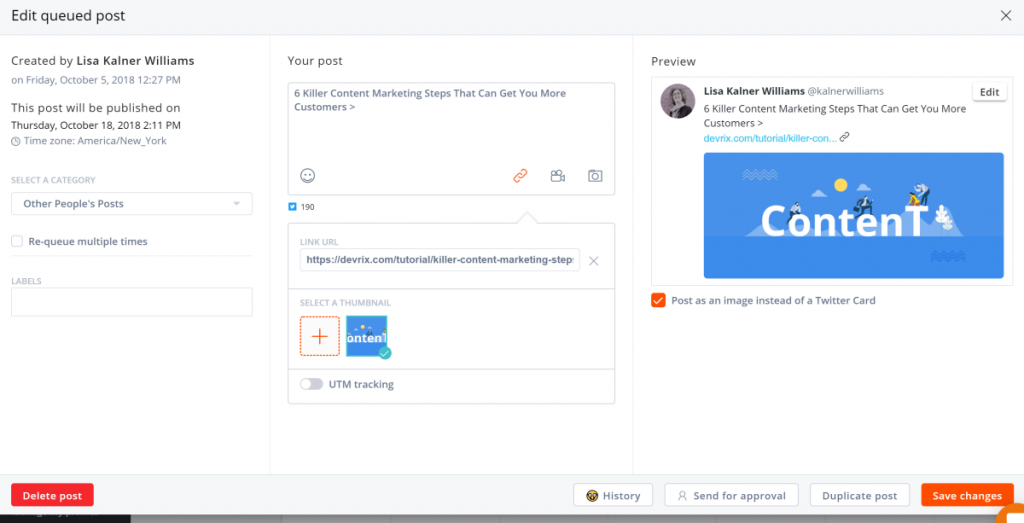1024x523 pixels.
Task: Select the Content thumbnail image
Action: point(367,337)
